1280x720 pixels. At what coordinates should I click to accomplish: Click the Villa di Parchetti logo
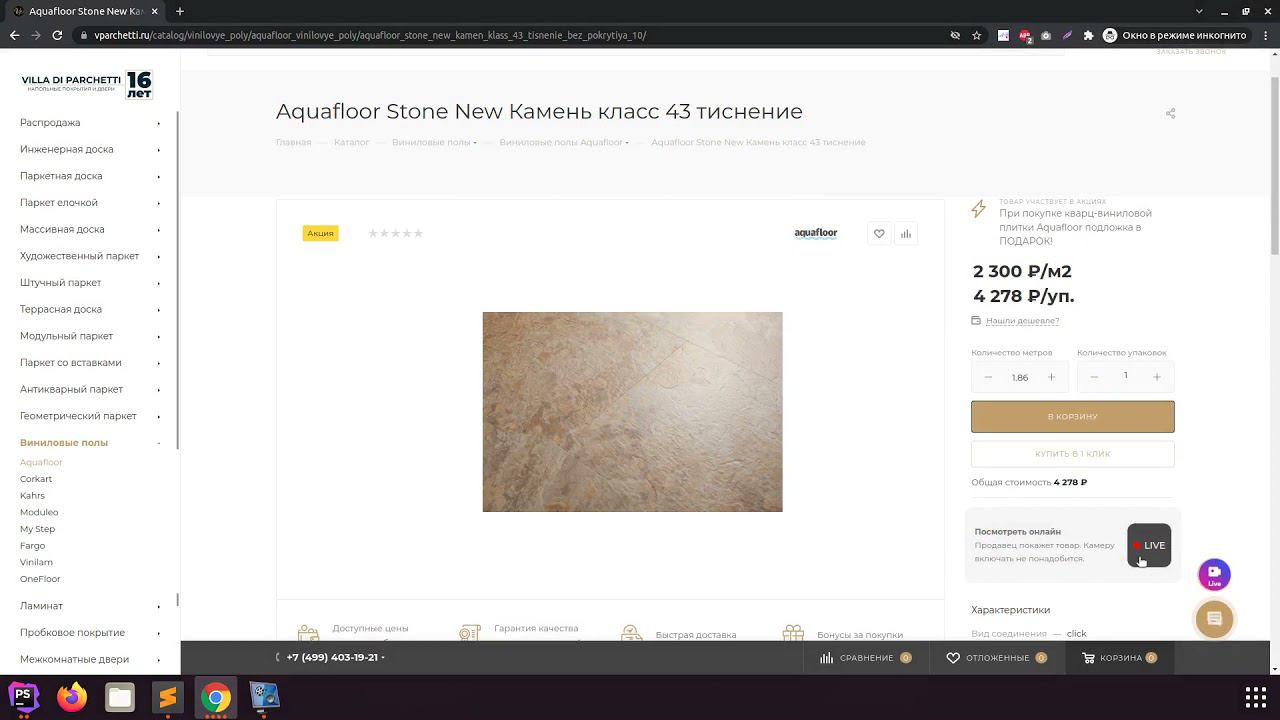87,84
